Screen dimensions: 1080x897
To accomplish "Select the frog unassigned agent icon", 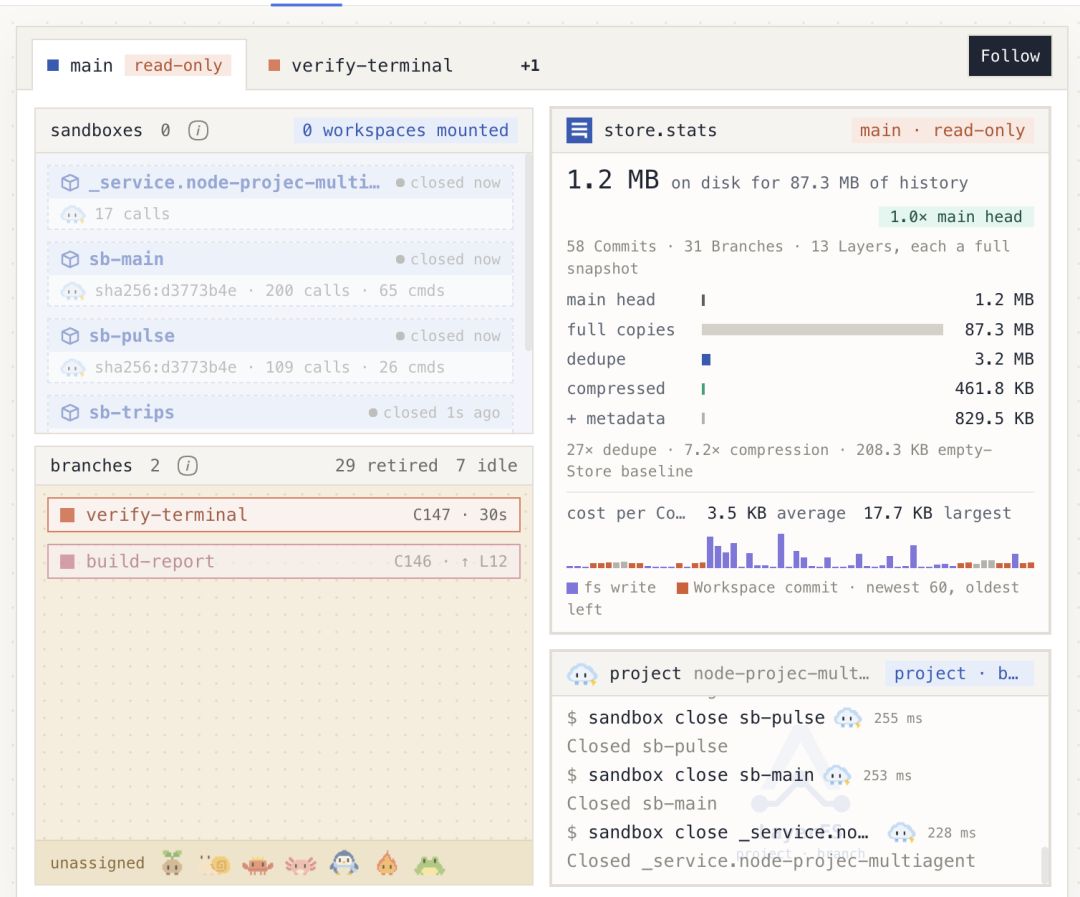I will coord(429,864).
